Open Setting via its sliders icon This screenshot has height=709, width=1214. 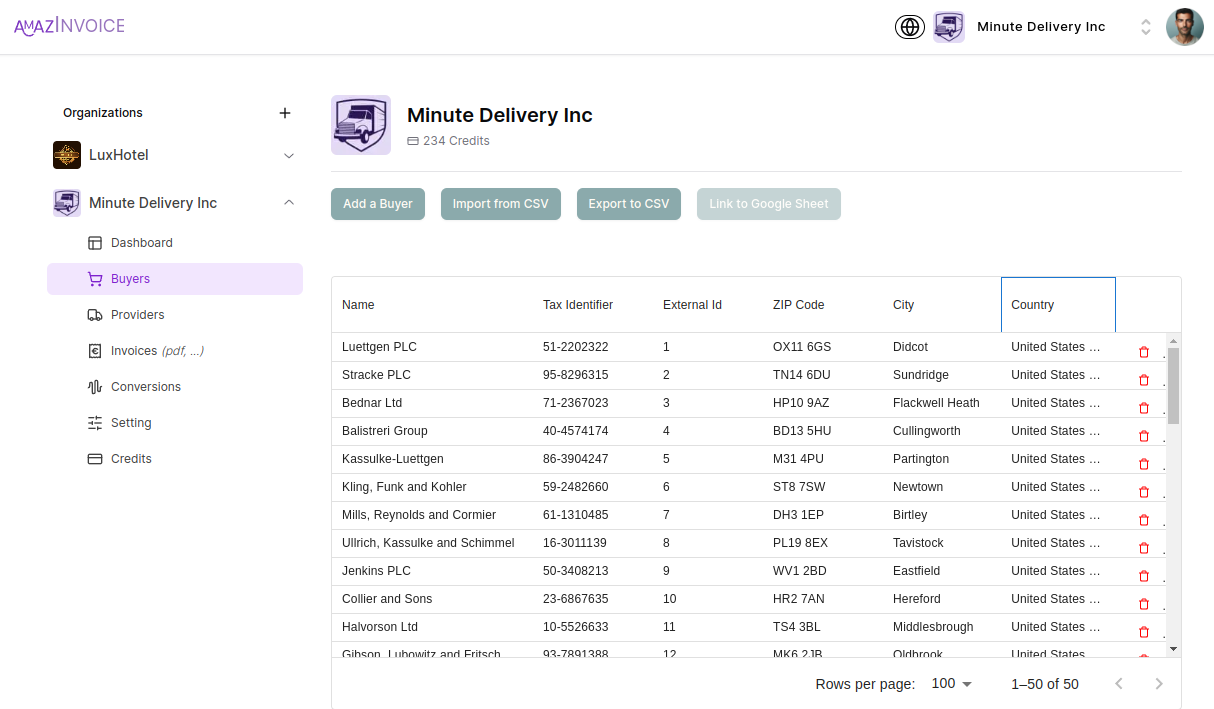tap(94, 422)
